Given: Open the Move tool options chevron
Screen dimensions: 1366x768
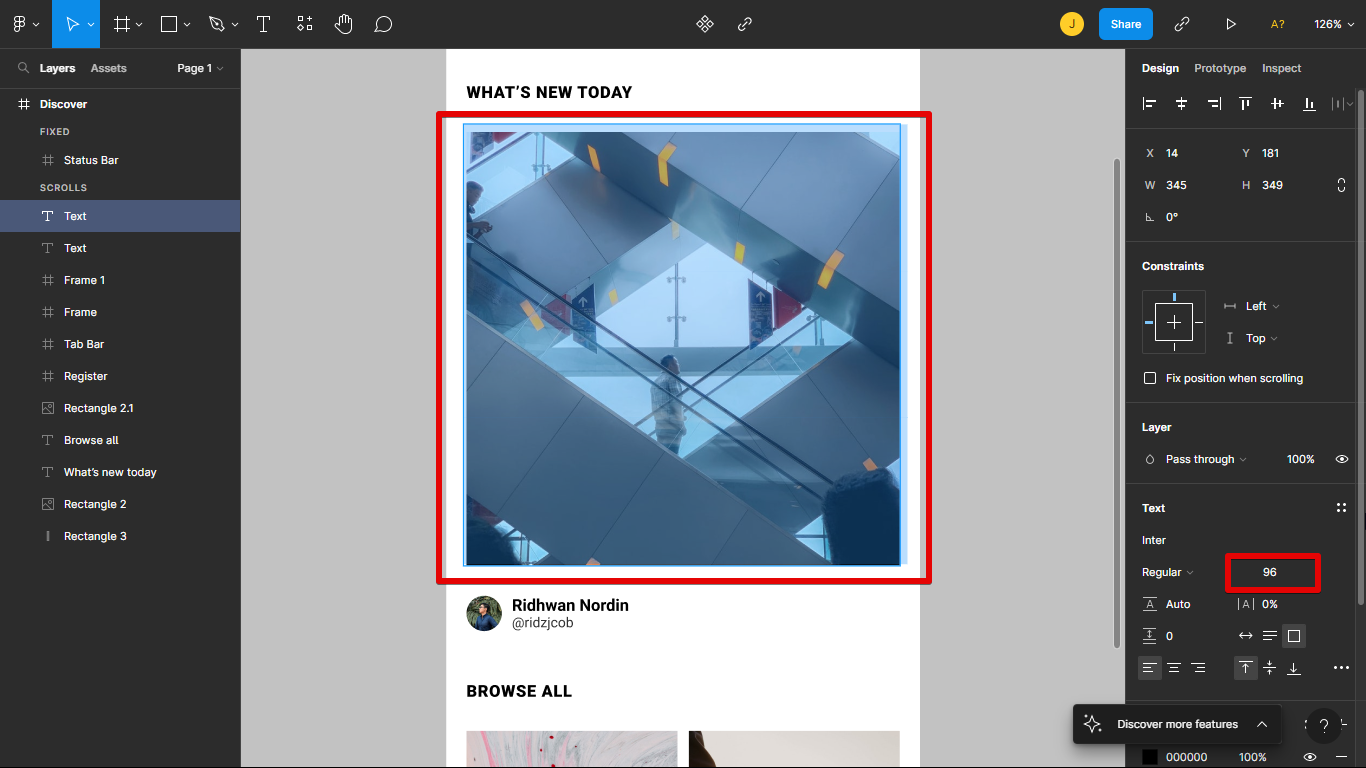Looking at the screenshot, I should click(x=91, y=24).
